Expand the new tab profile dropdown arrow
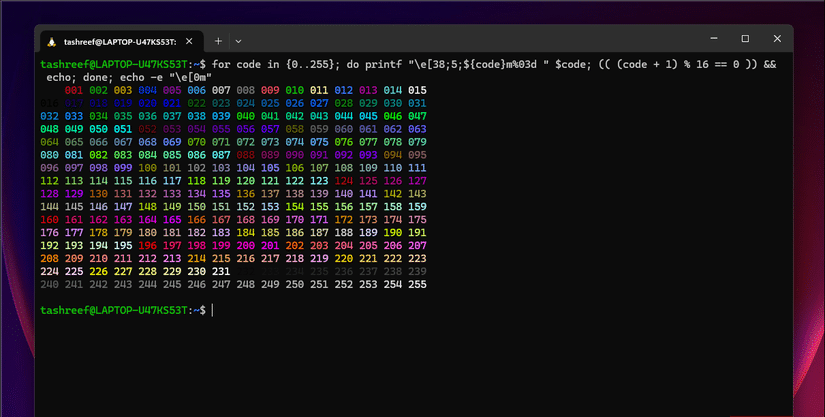Image resolution: width=825 pixels, height=417 pixels. 238,41
